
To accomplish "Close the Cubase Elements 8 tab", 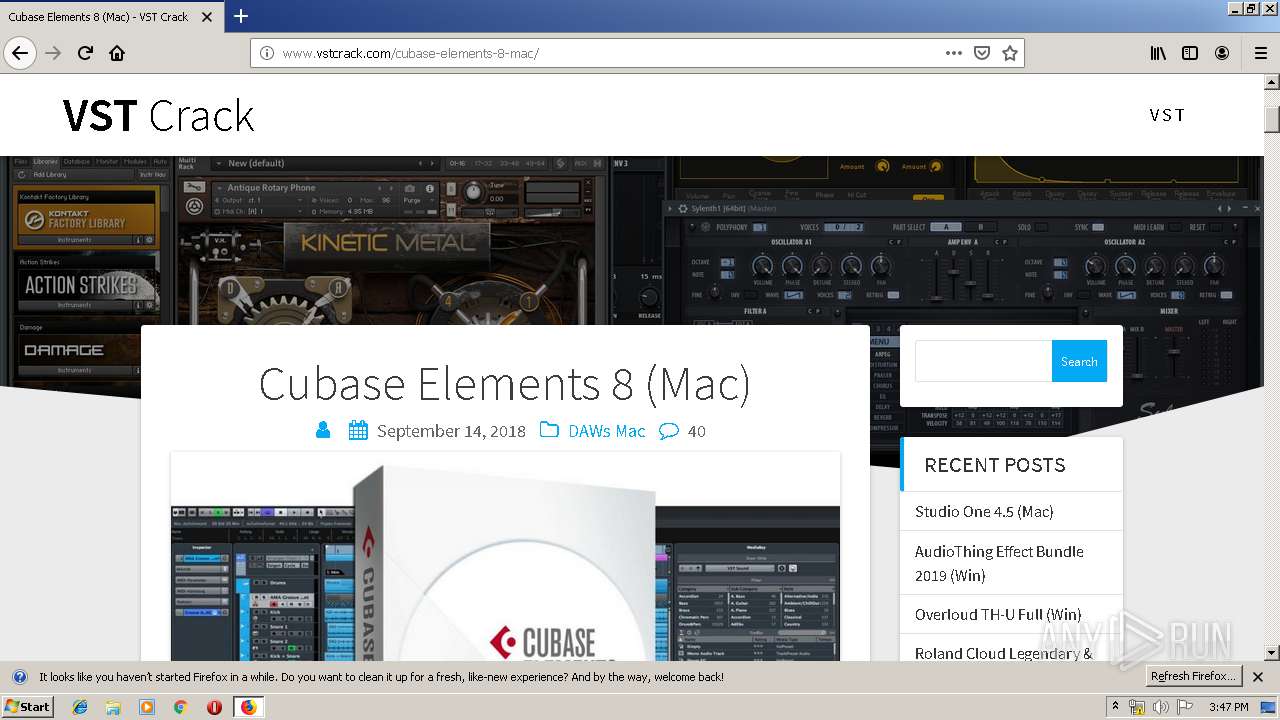I will point(207,17).
